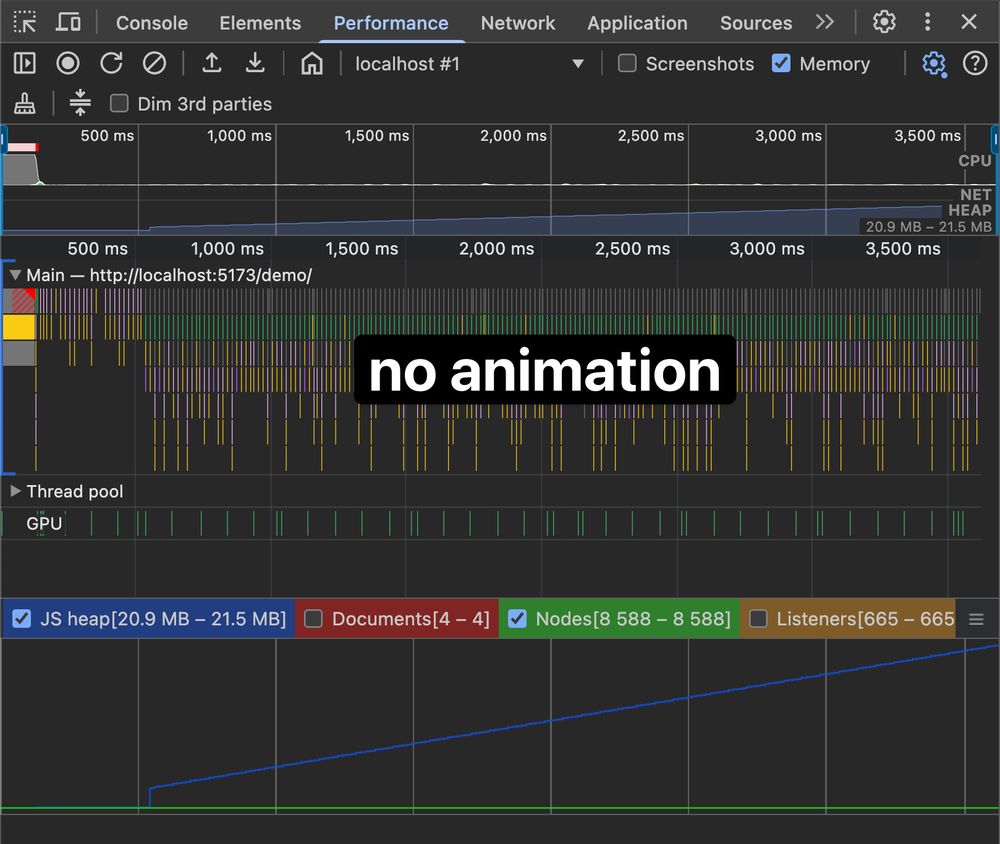Toggle the device toolbar icon
1000x844 pixels.
68,22
